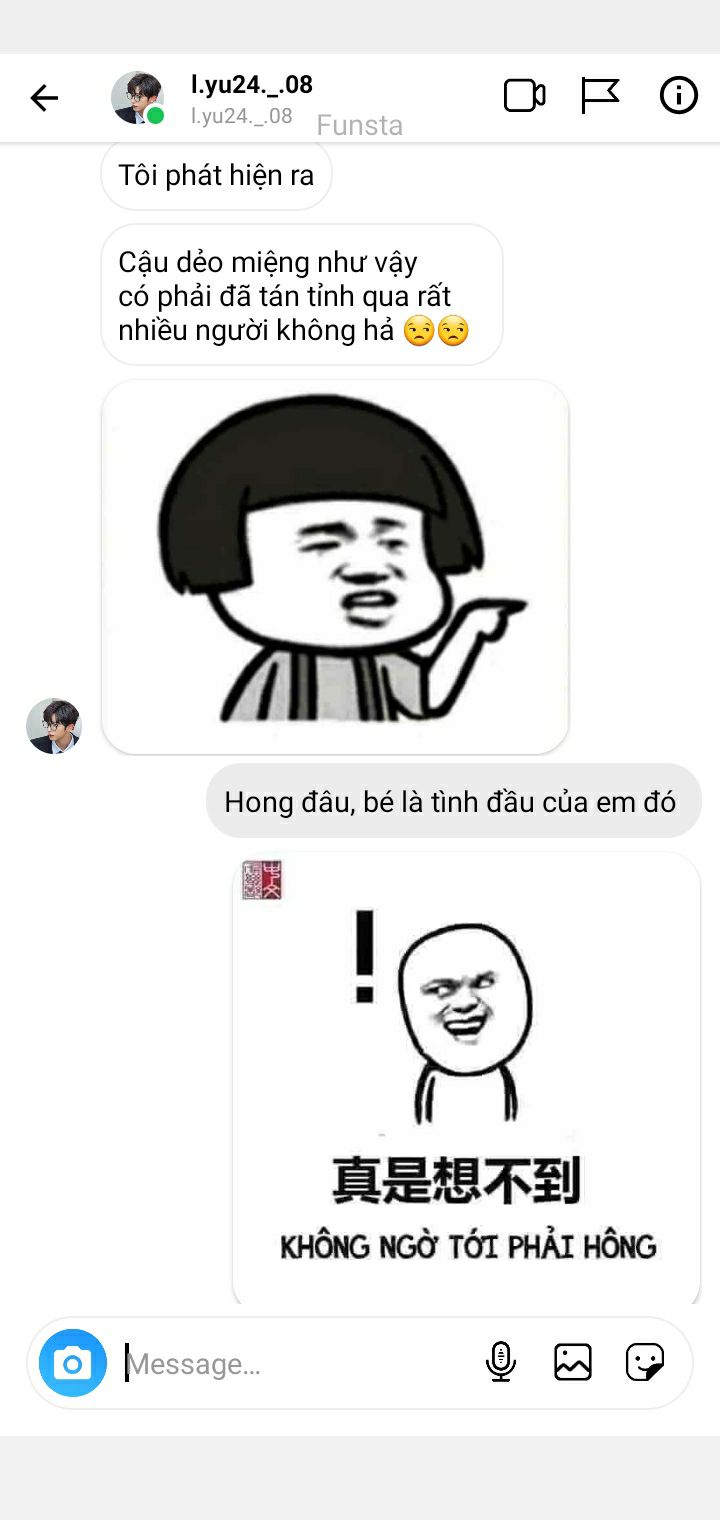Tap the red stamp logo on sent meme
The height and width of the screenshot is (1520, 720).
(x=262, y=880)
